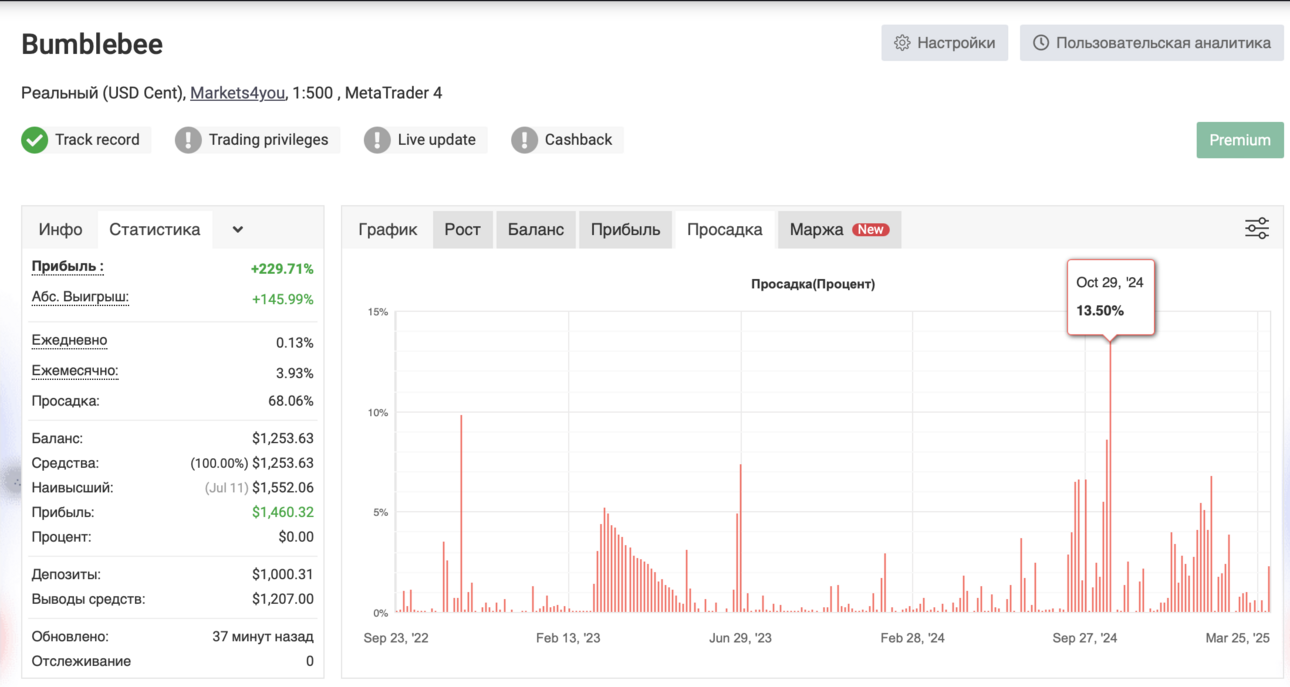Click the 68.06% drawdown value

(289, 401)
